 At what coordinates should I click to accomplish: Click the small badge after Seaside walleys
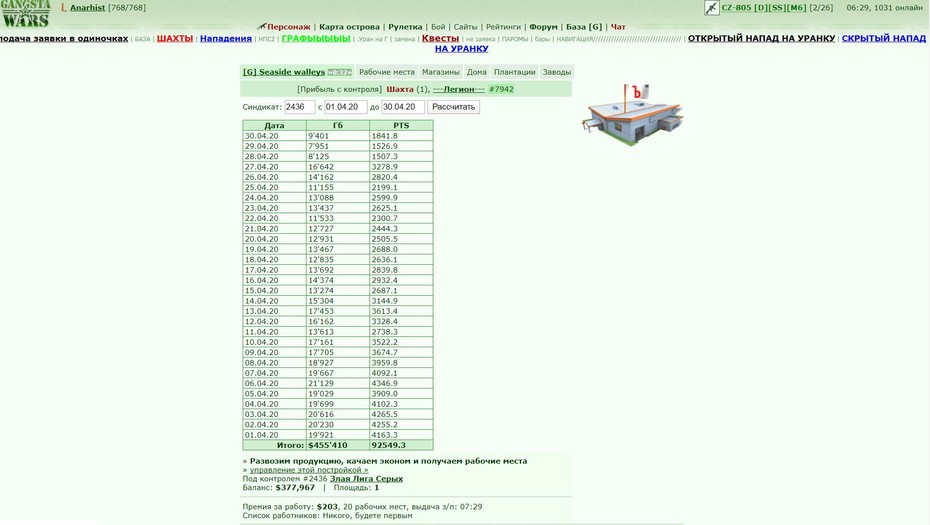pos(339,72)
